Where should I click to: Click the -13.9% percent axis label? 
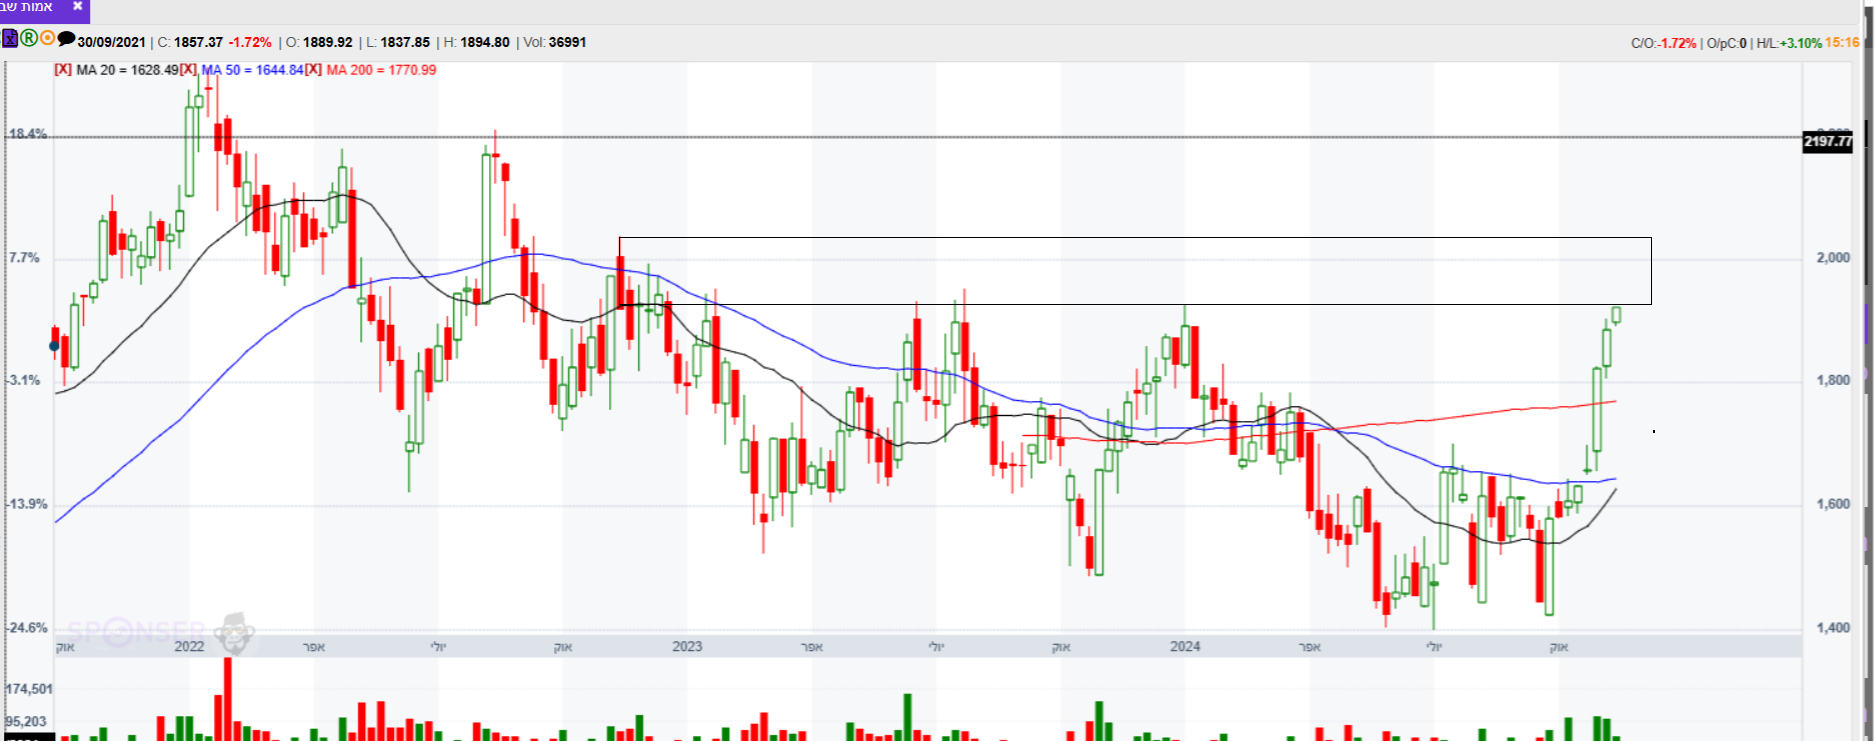coord(27,504)
